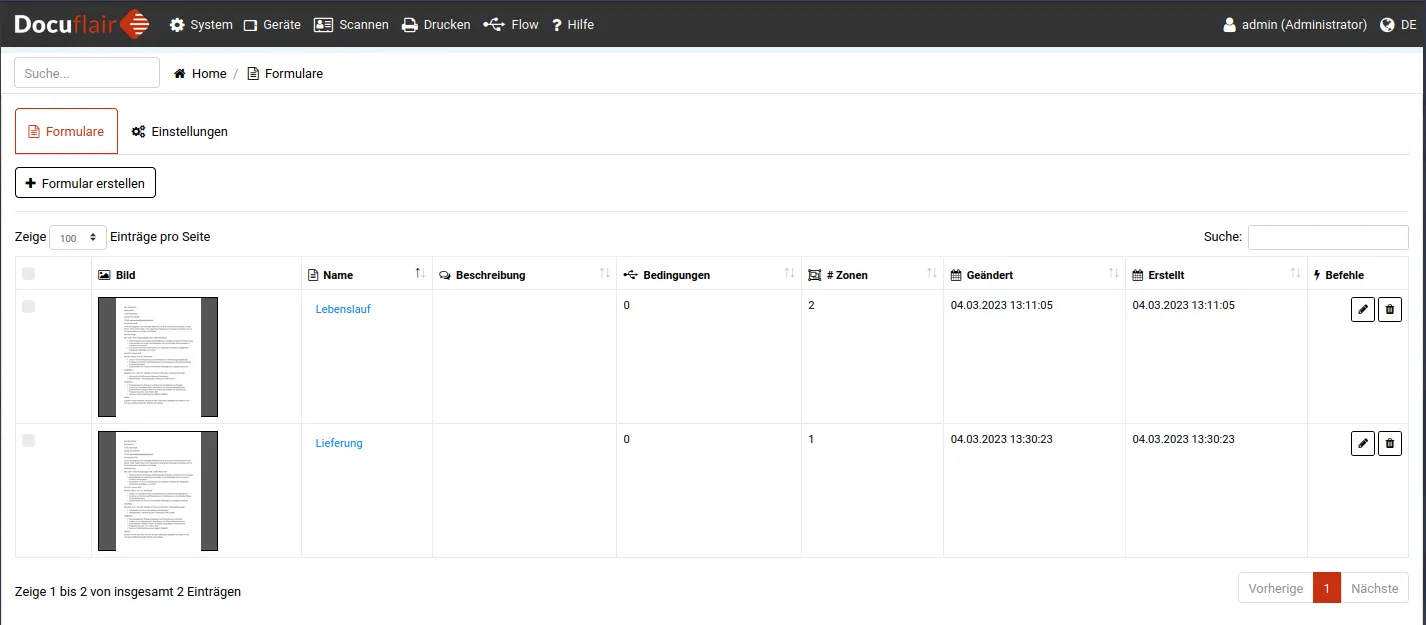
Task: Click the trash icon for Lebenslauf
Action: pos(1390,310)
